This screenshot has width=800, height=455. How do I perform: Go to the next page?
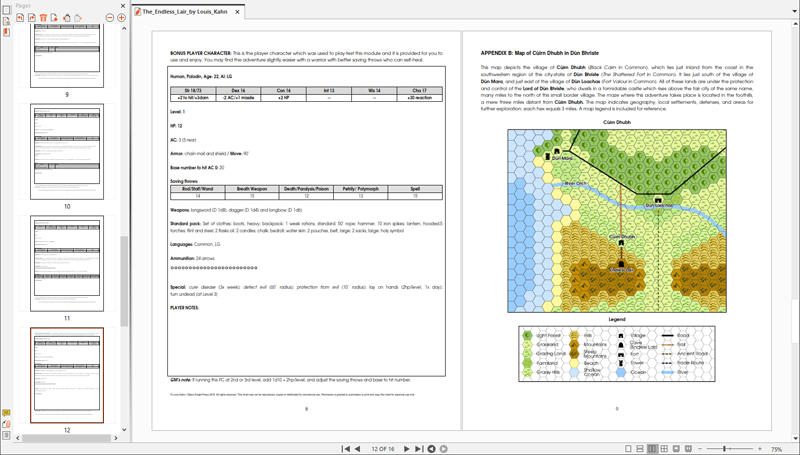[x=406, y=449]
